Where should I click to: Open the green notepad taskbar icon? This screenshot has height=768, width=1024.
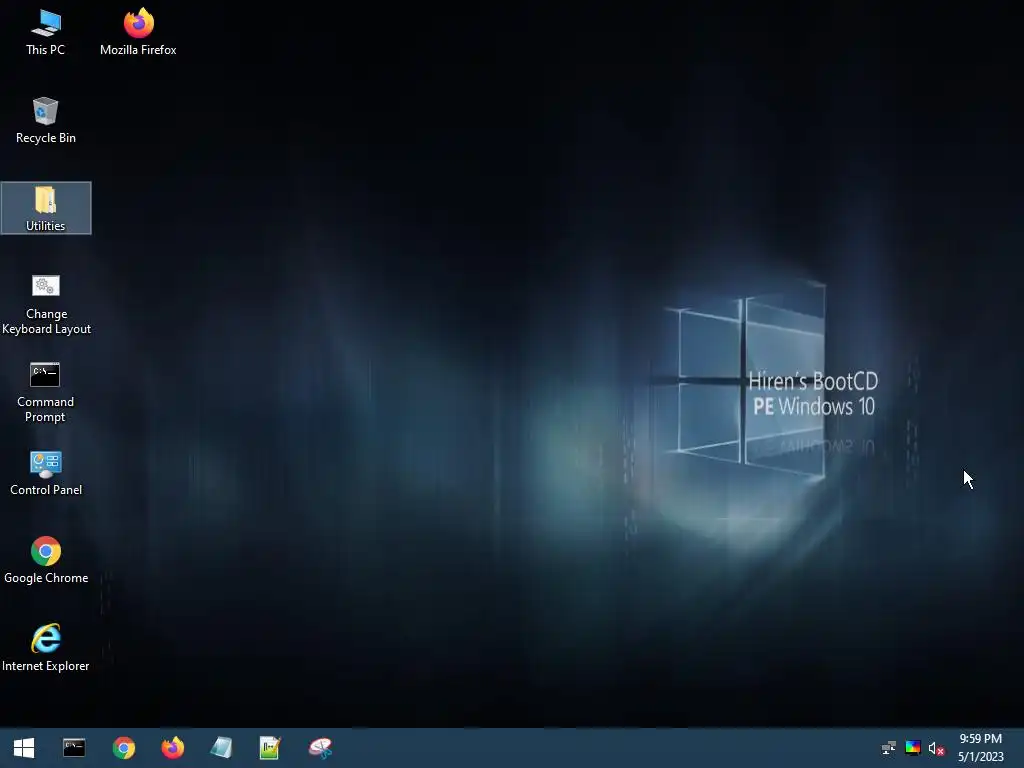tap(270, 748)
